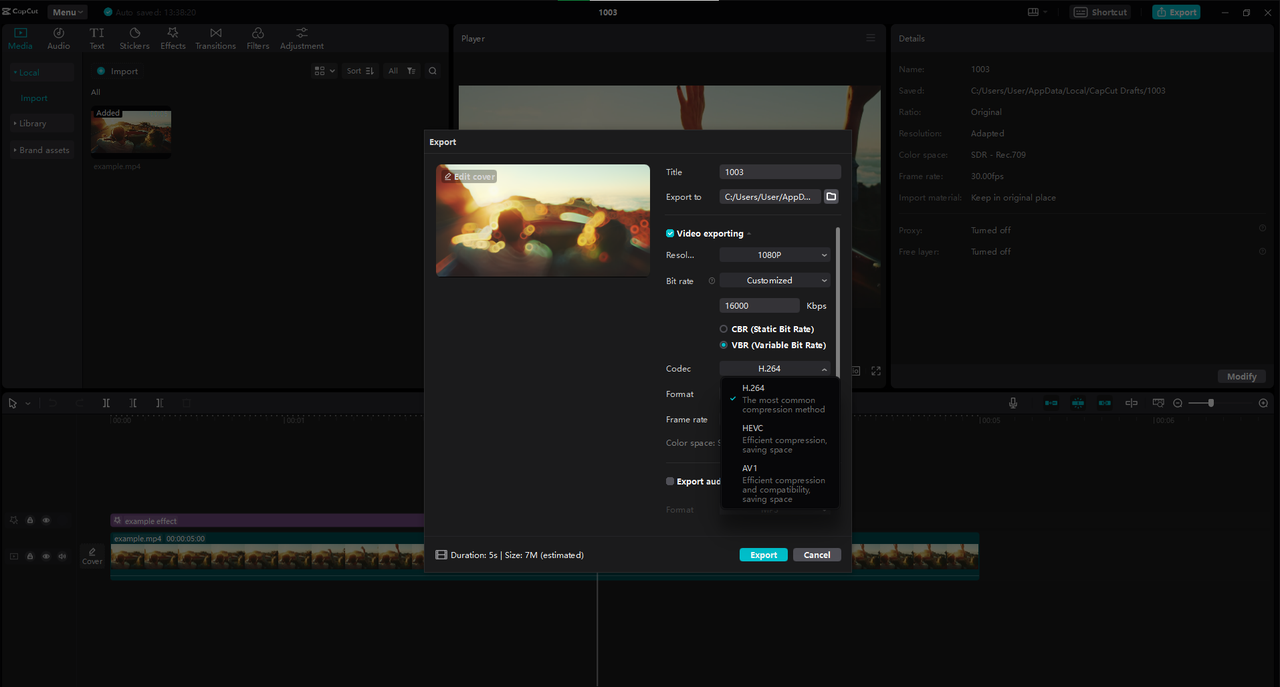Select the example.mp4 media thumbnail
Image resolution: width=1280 pixels, height=687 pixels.
pyautogui.click(x=131, y=133)
